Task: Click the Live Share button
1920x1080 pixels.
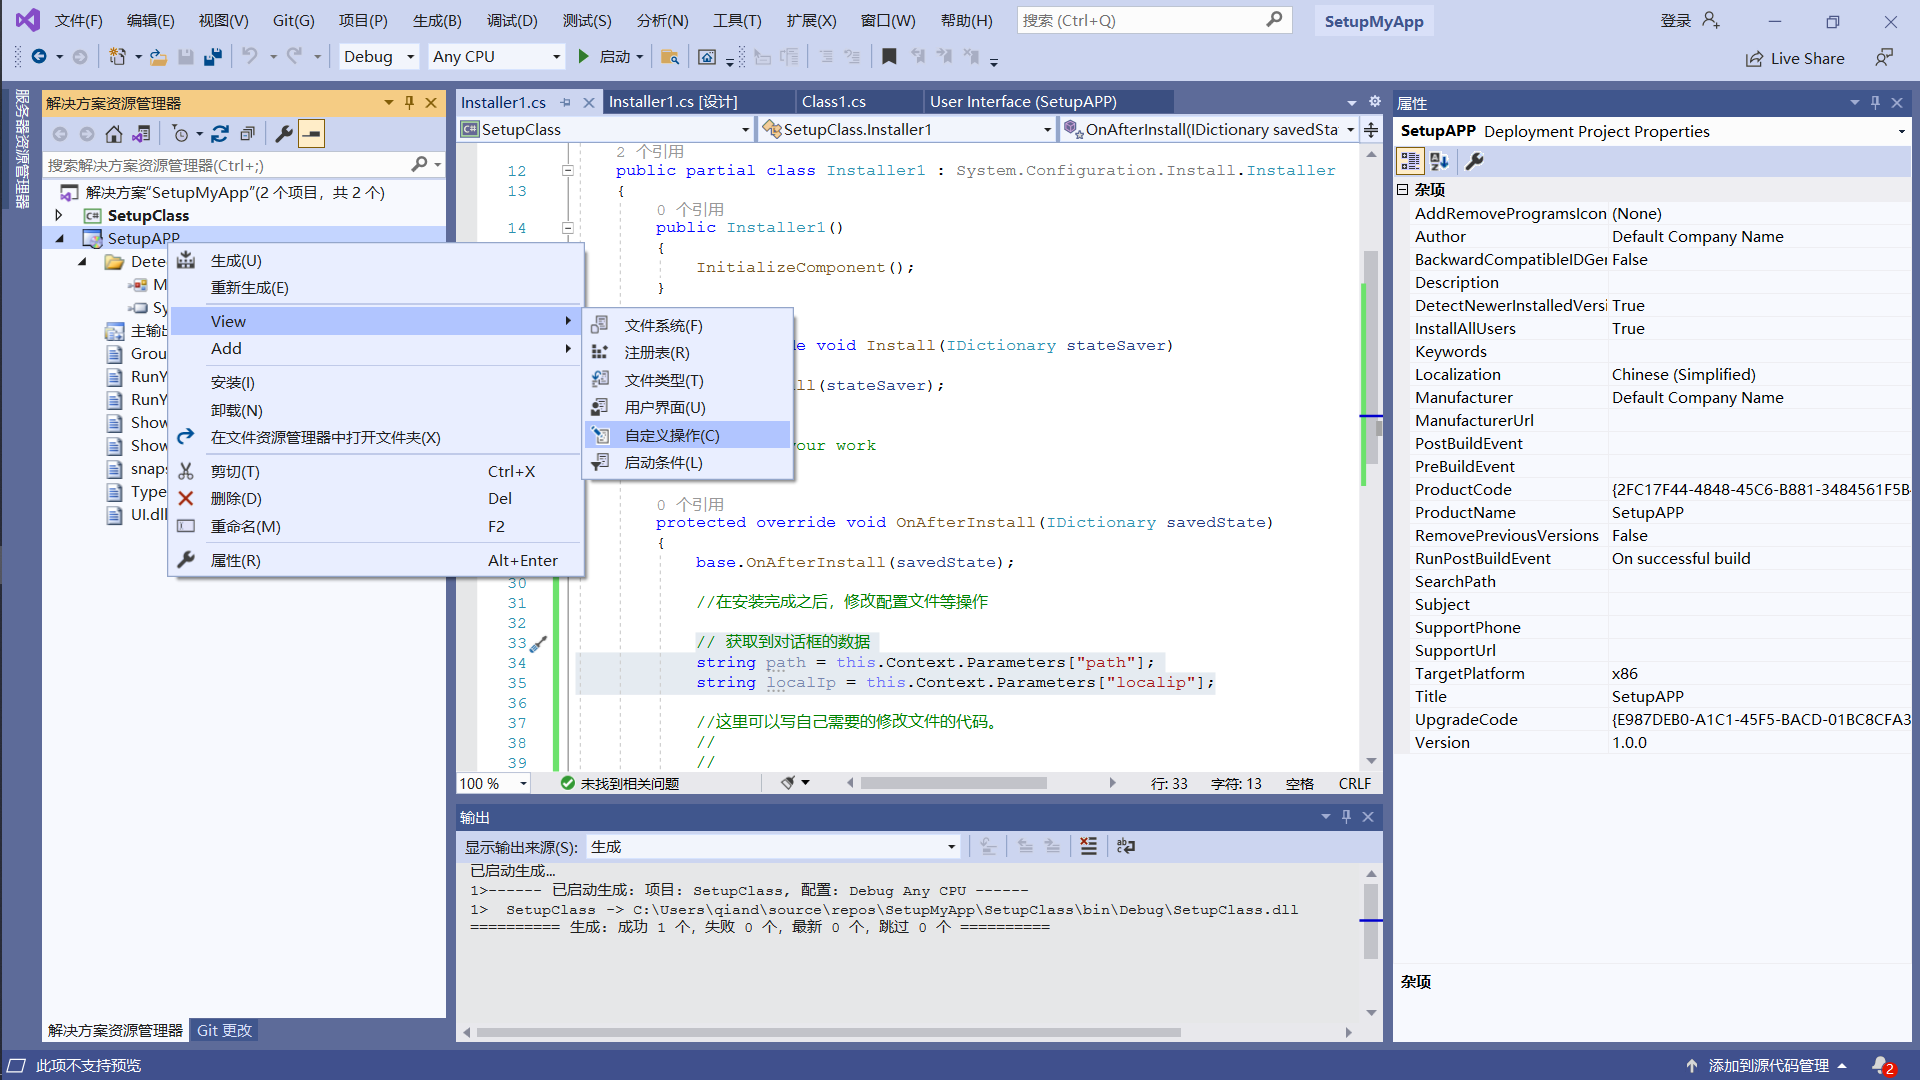Action: click(1795, 59)
